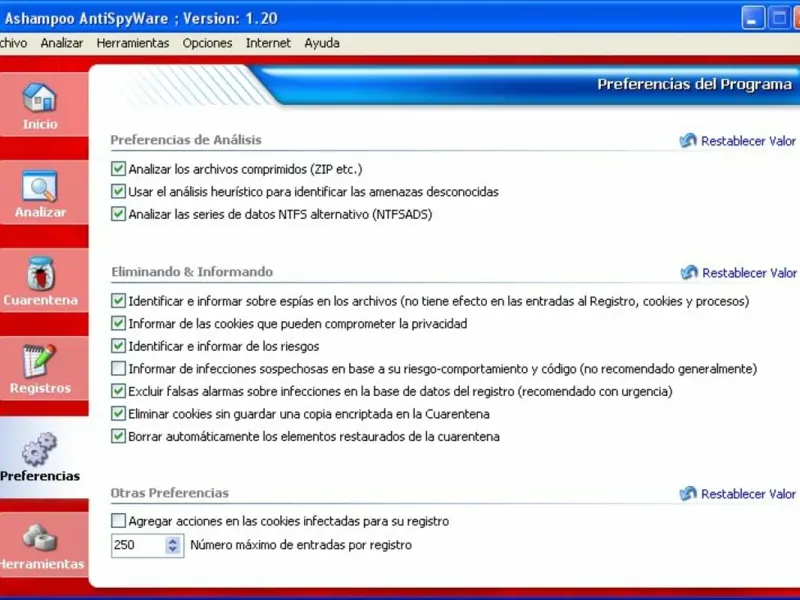Image resolution: width=800 pixels, height=600 pixels.
Task: Open the Archivo menu
Action: [x=13, y=43]
